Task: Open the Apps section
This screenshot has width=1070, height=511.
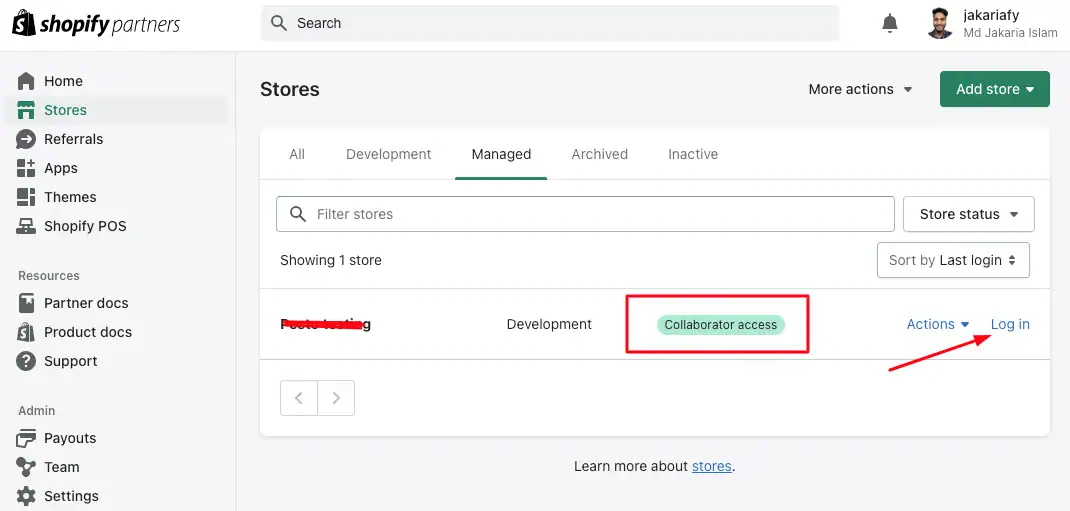Action: pos(61,168)
